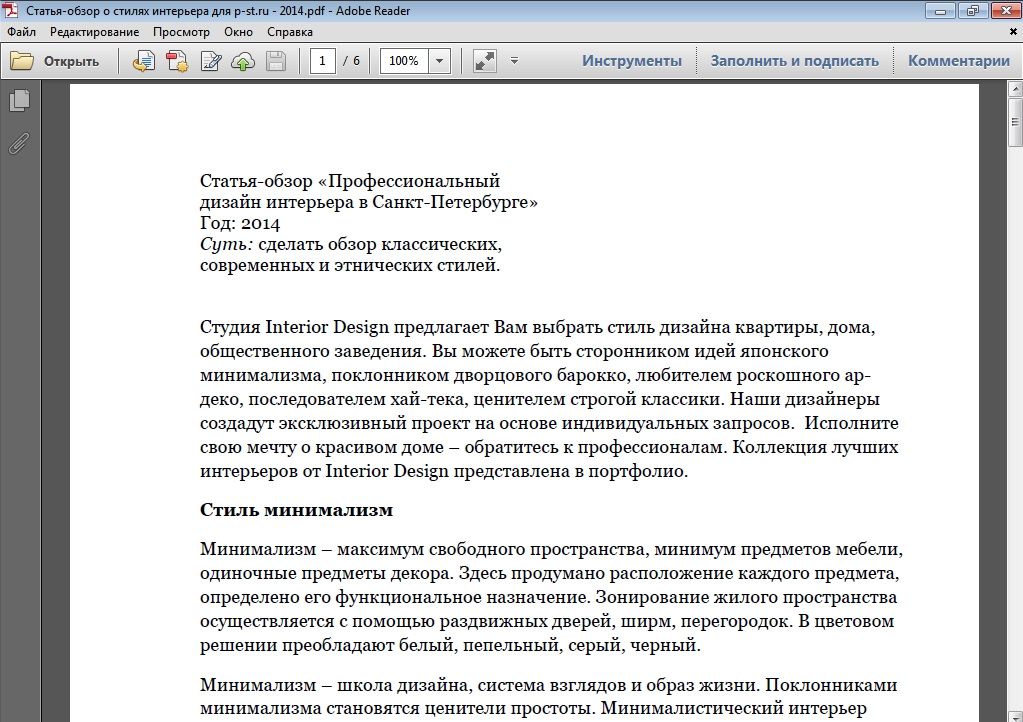Image resolution: width=1023 pixels, height=722 pixels.
Task: Click the italic word 'Суть:'
Action: pyautogui.click(x=226, y=245)
